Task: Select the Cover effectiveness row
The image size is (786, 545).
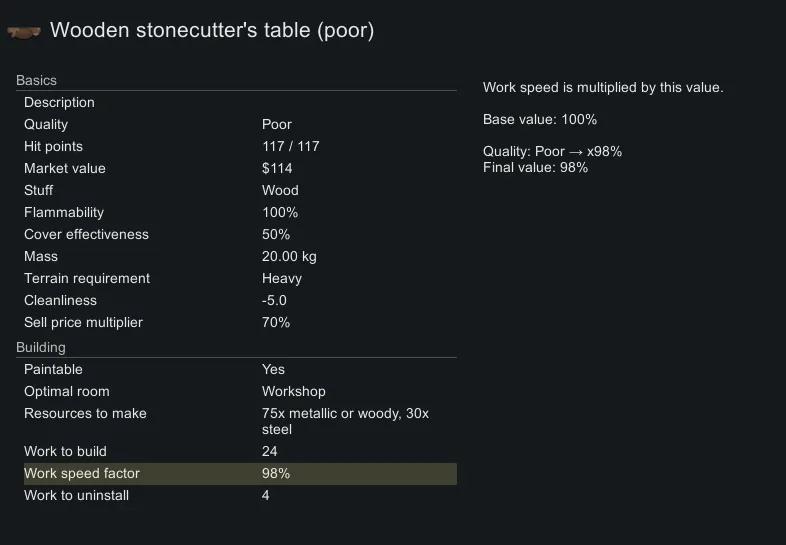Action: pos(236,234)
